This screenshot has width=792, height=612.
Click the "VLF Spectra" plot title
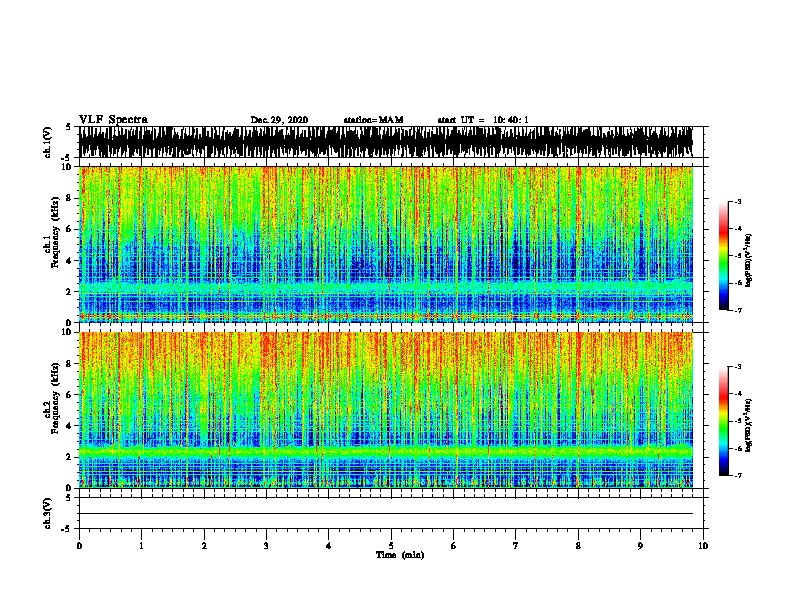click(x=113, y=120)
